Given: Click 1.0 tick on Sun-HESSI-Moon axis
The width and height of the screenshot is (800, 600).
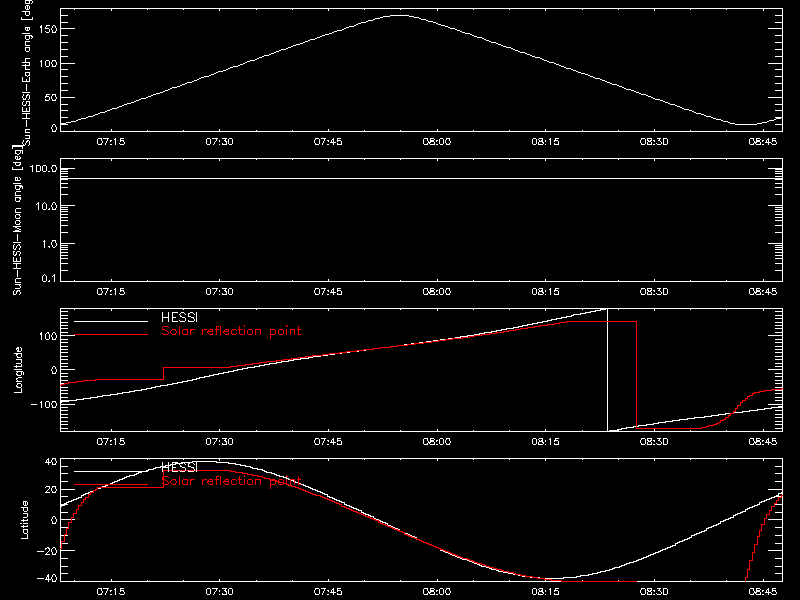Looking at the screenshot, I should click(x=49, y=244).
